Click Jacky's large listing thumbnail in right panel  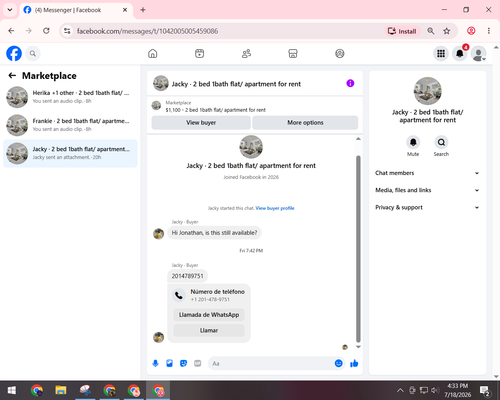click(x=428, y=91)
